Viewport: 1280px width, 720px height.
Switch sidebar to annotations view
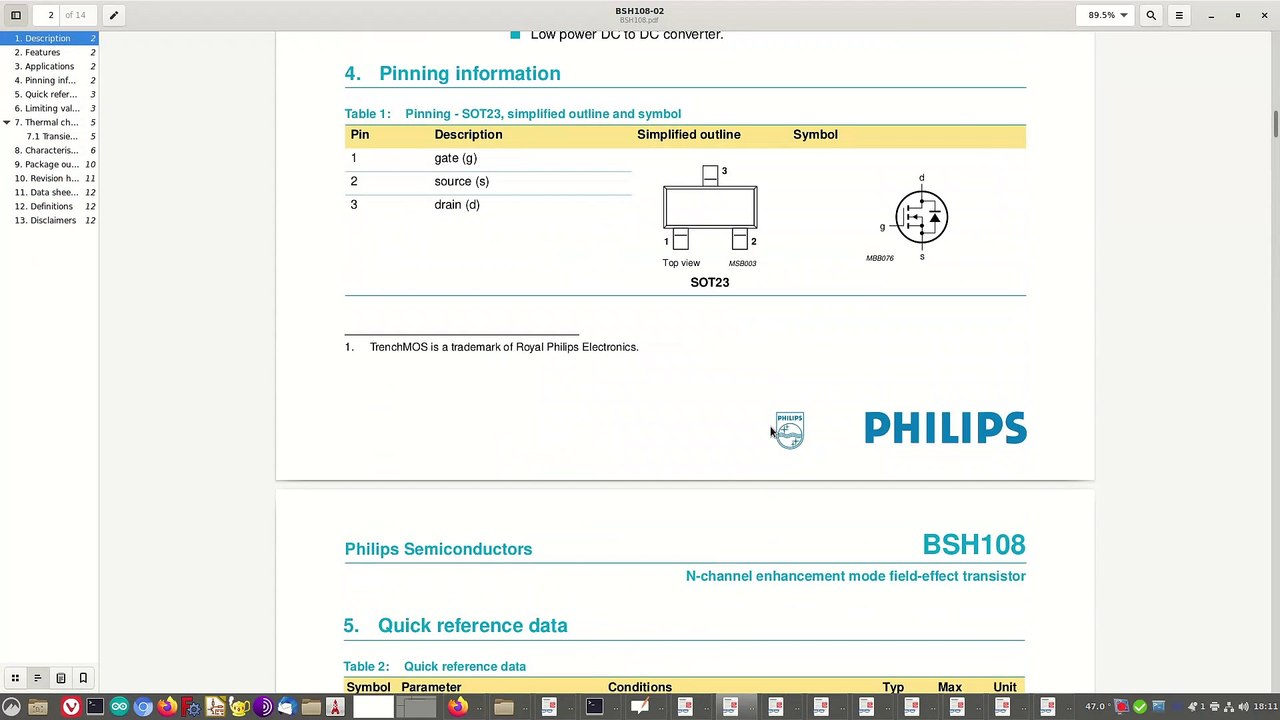60,678
